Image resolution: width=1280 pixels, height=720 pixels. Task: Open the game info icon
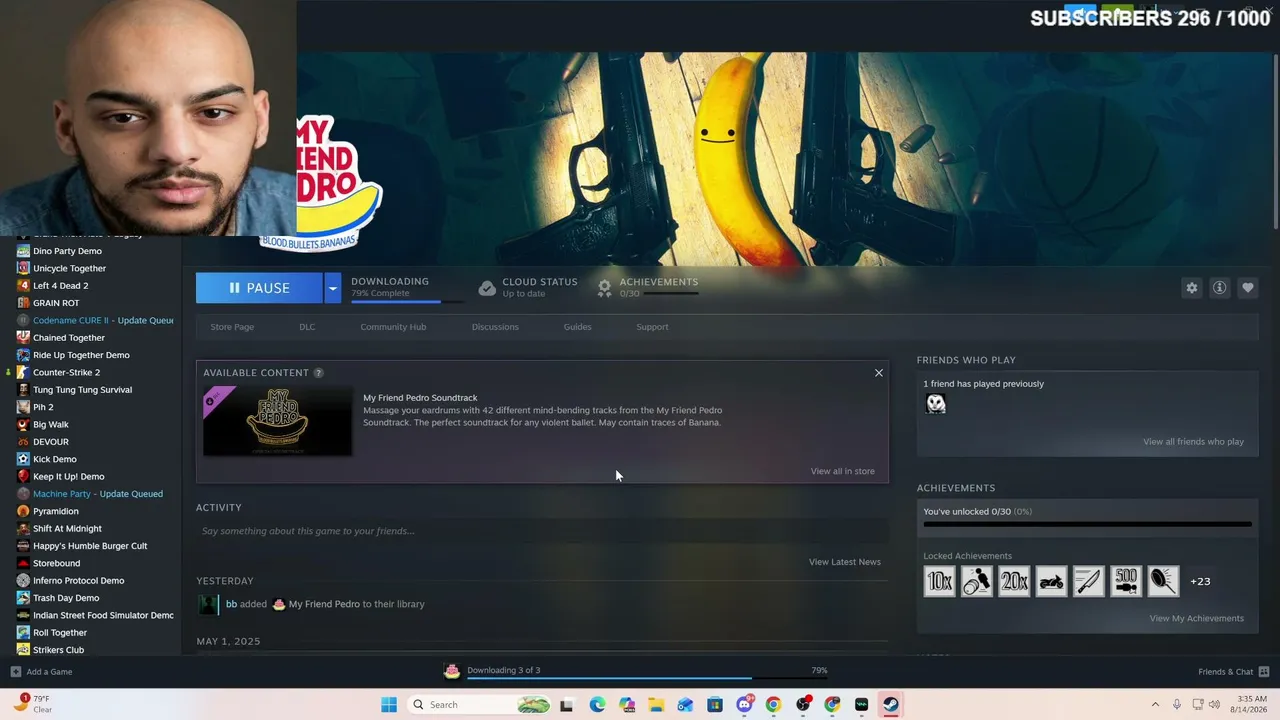click(x=1220, y=288)
